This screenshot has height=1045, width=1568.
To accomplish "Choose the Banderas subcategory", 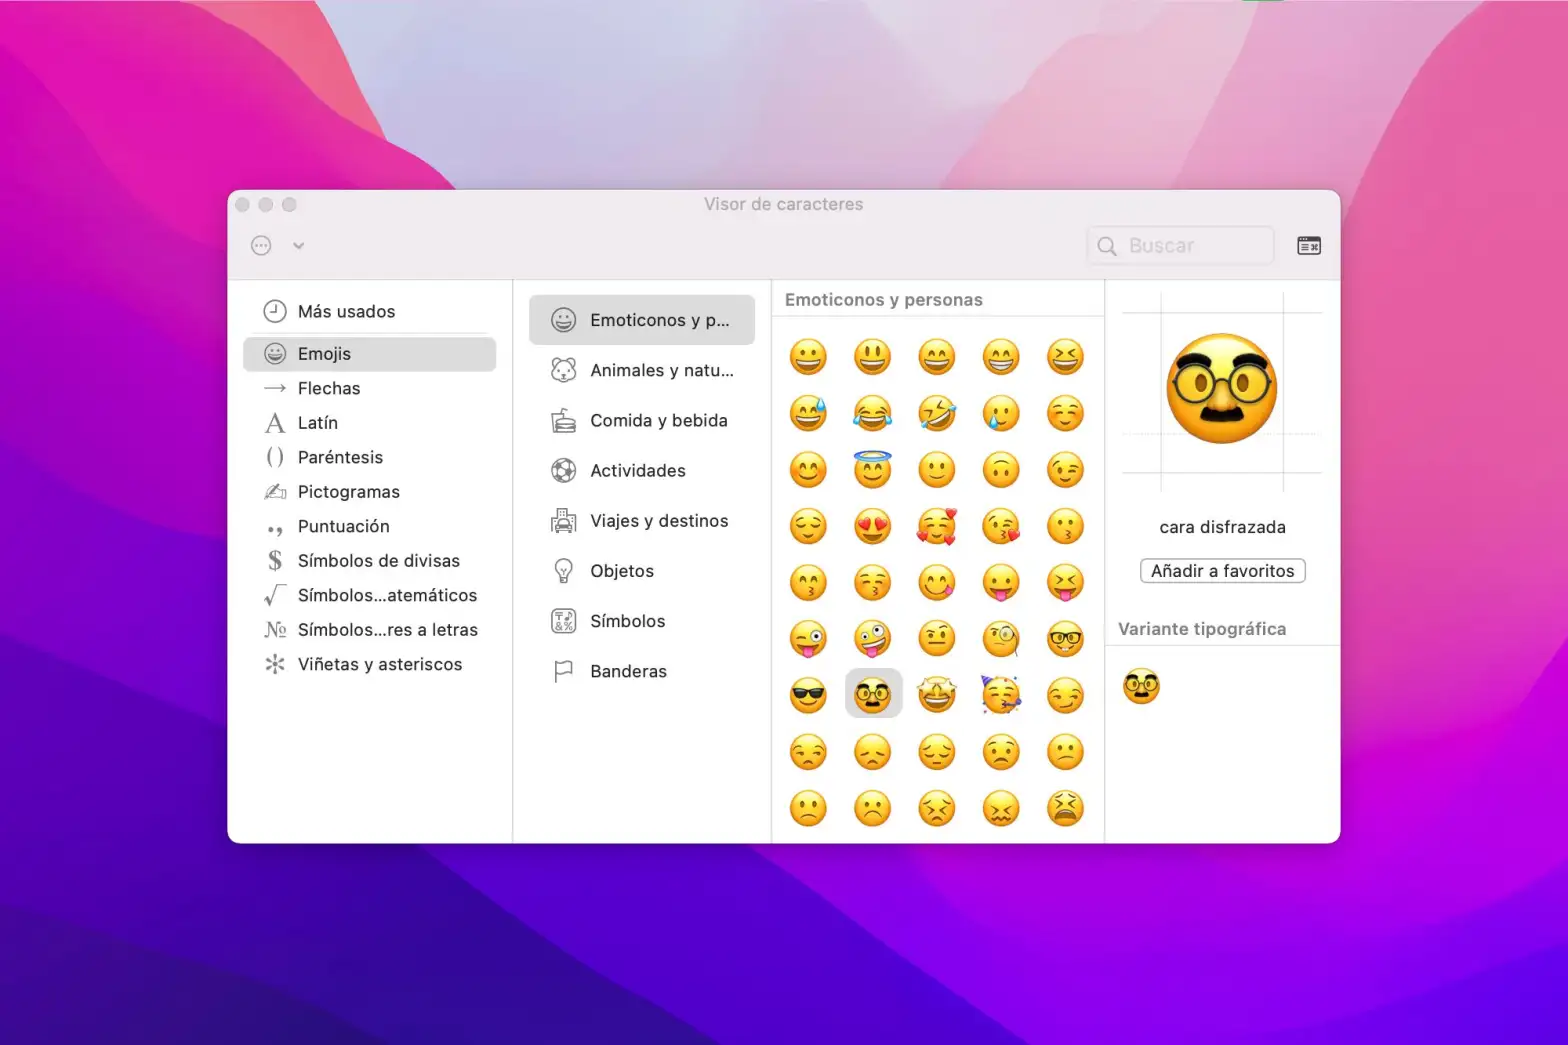I will (642, 671).
